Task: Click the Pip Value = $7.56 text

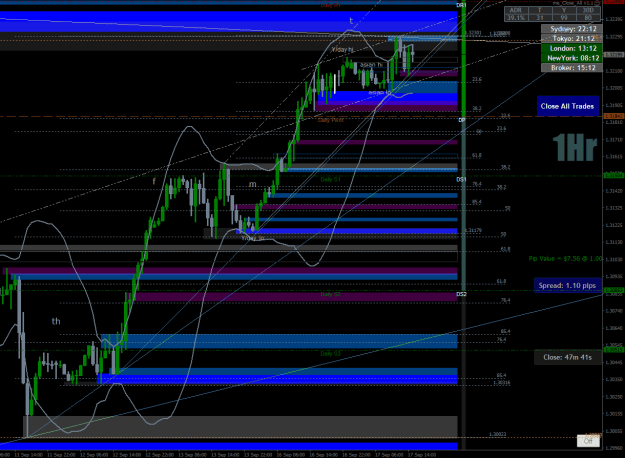Action: 565,259
